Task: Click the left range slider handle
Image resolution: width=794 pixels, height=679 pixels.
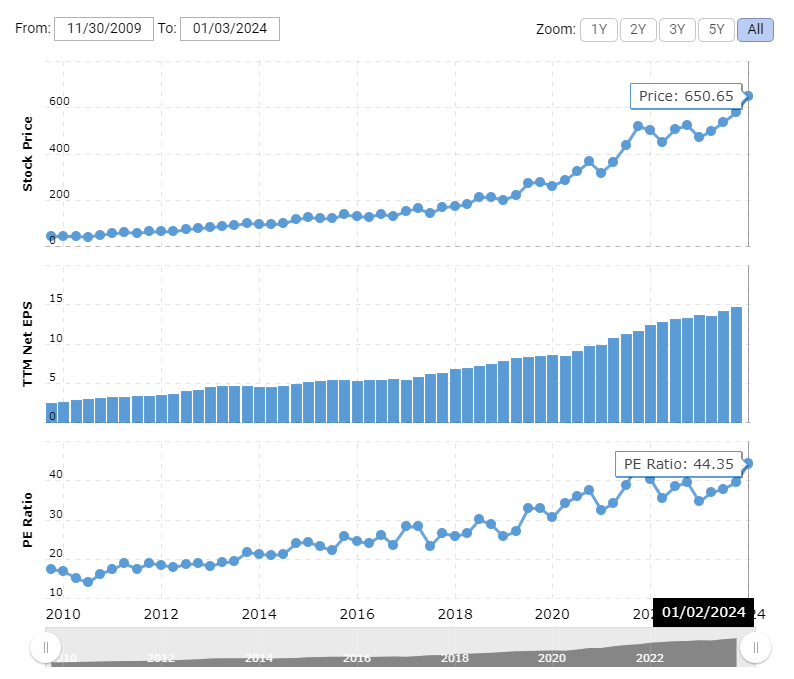Action: tap(45, 648)
